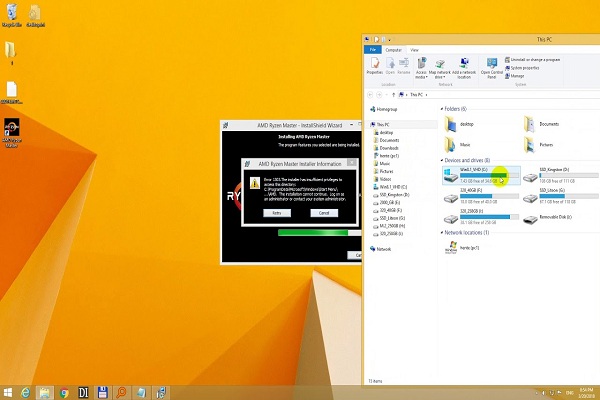600x400 pixels.
Task: Select M.2_250GB (H:) in navigation tree
Action: 389,226
